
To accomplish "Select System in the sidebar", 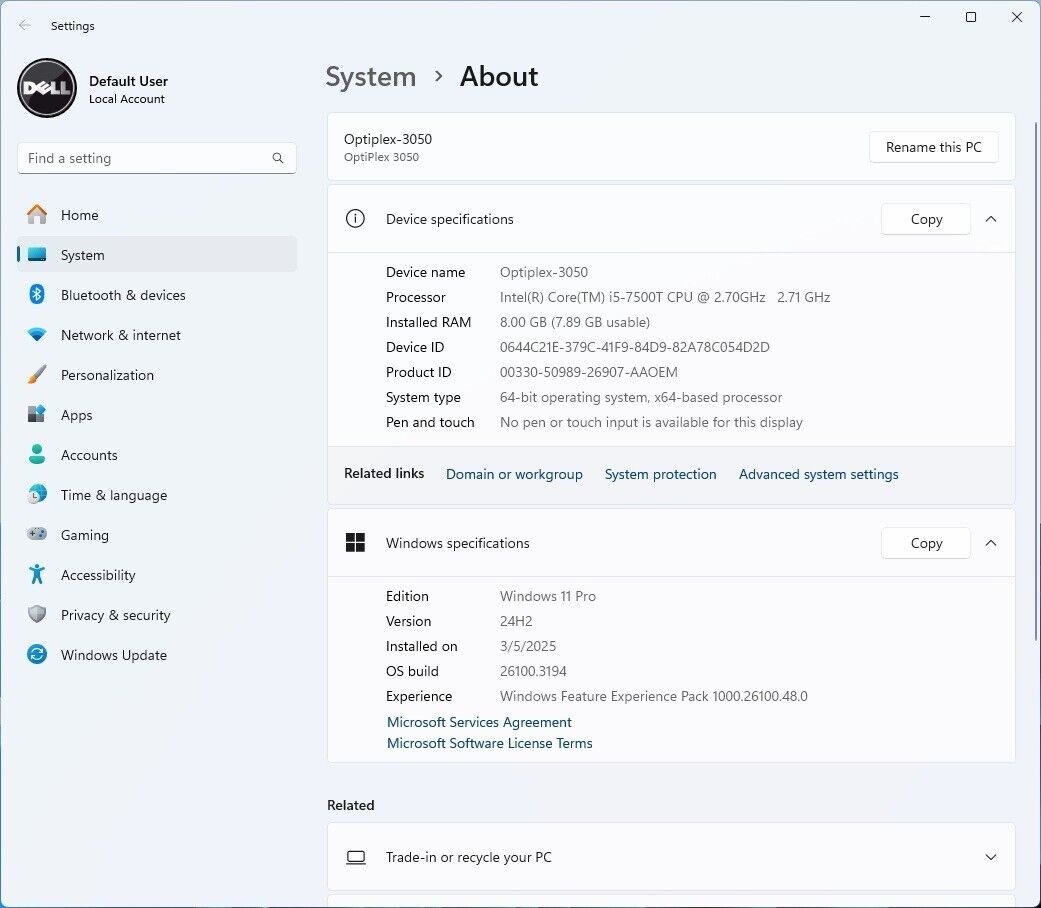I will click(157, 254).
